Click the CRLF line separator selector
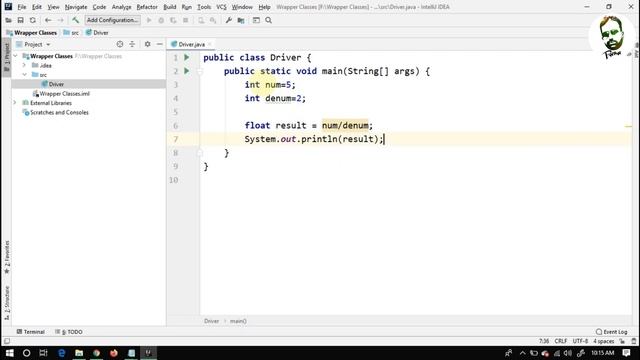Viewport: 640px width, 360px height. [560, 341]
